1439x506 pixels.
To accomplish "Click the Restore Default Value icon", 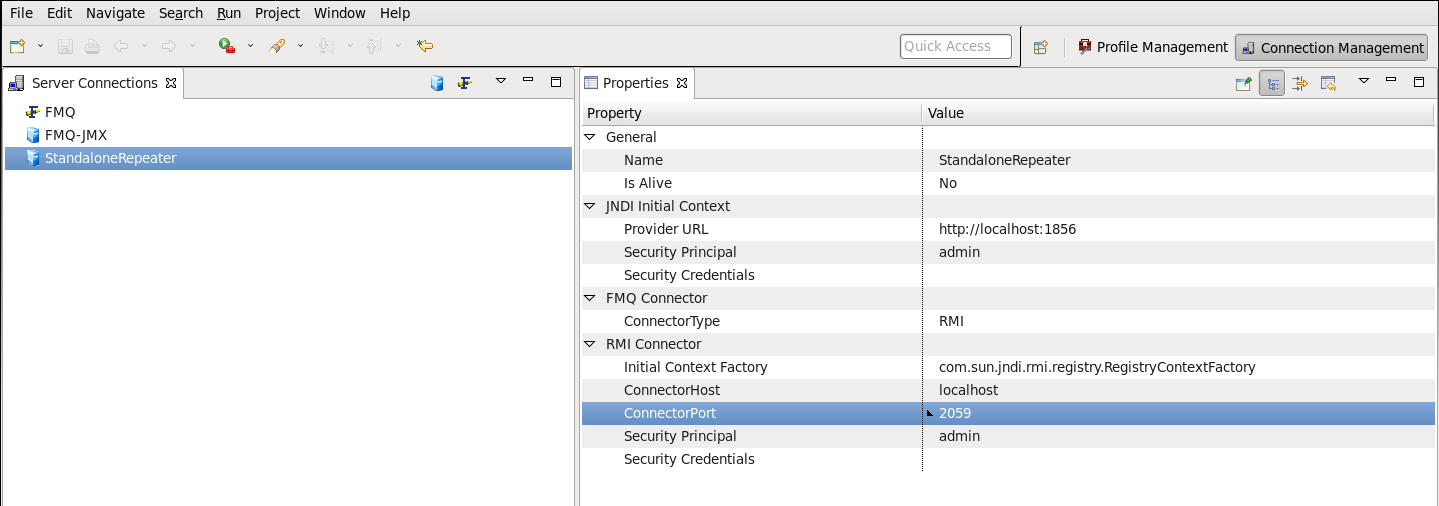I will pos(1328,84).
